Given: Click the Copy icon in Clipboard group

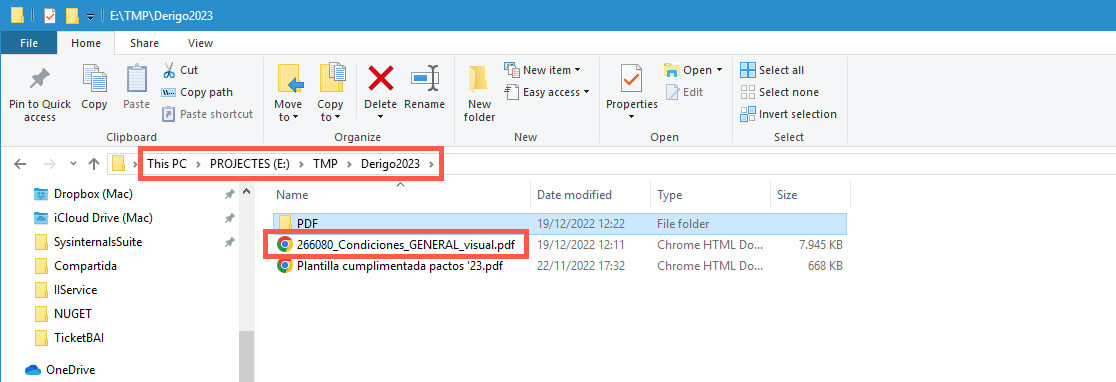Looking at the screenshot, I should click(94, 78).
